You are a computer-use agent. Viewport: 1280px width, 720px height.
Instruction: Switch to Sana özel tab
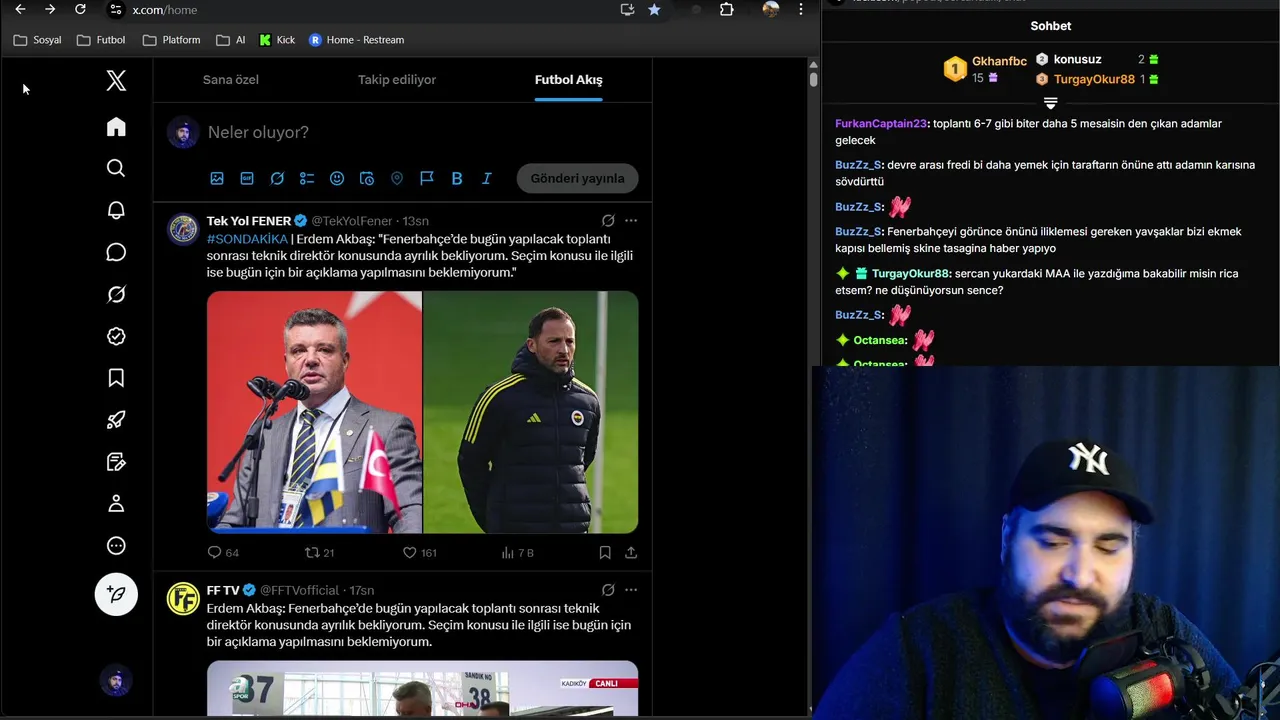[x=231, y=79]
